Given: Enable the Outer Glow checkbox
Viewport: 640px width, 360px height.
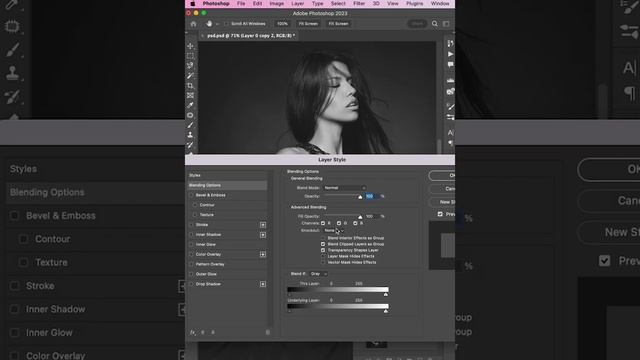Looking at the screenshot, I should [191, 274].
